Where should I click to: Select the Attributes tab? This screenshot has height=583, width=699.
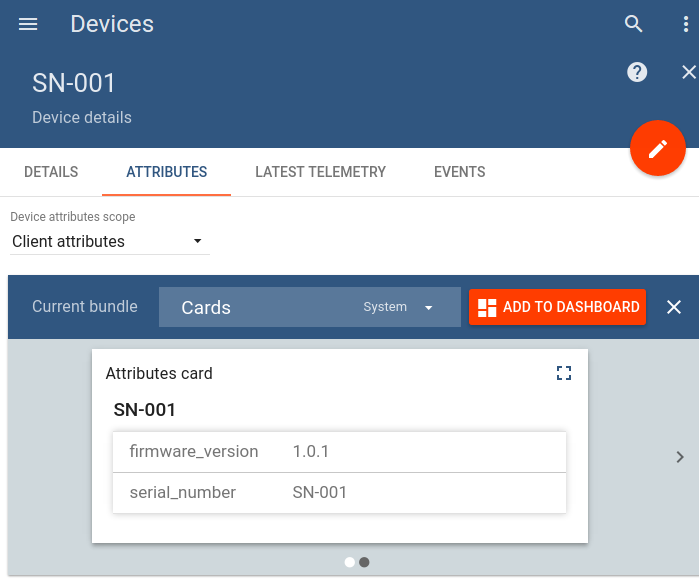167,172
